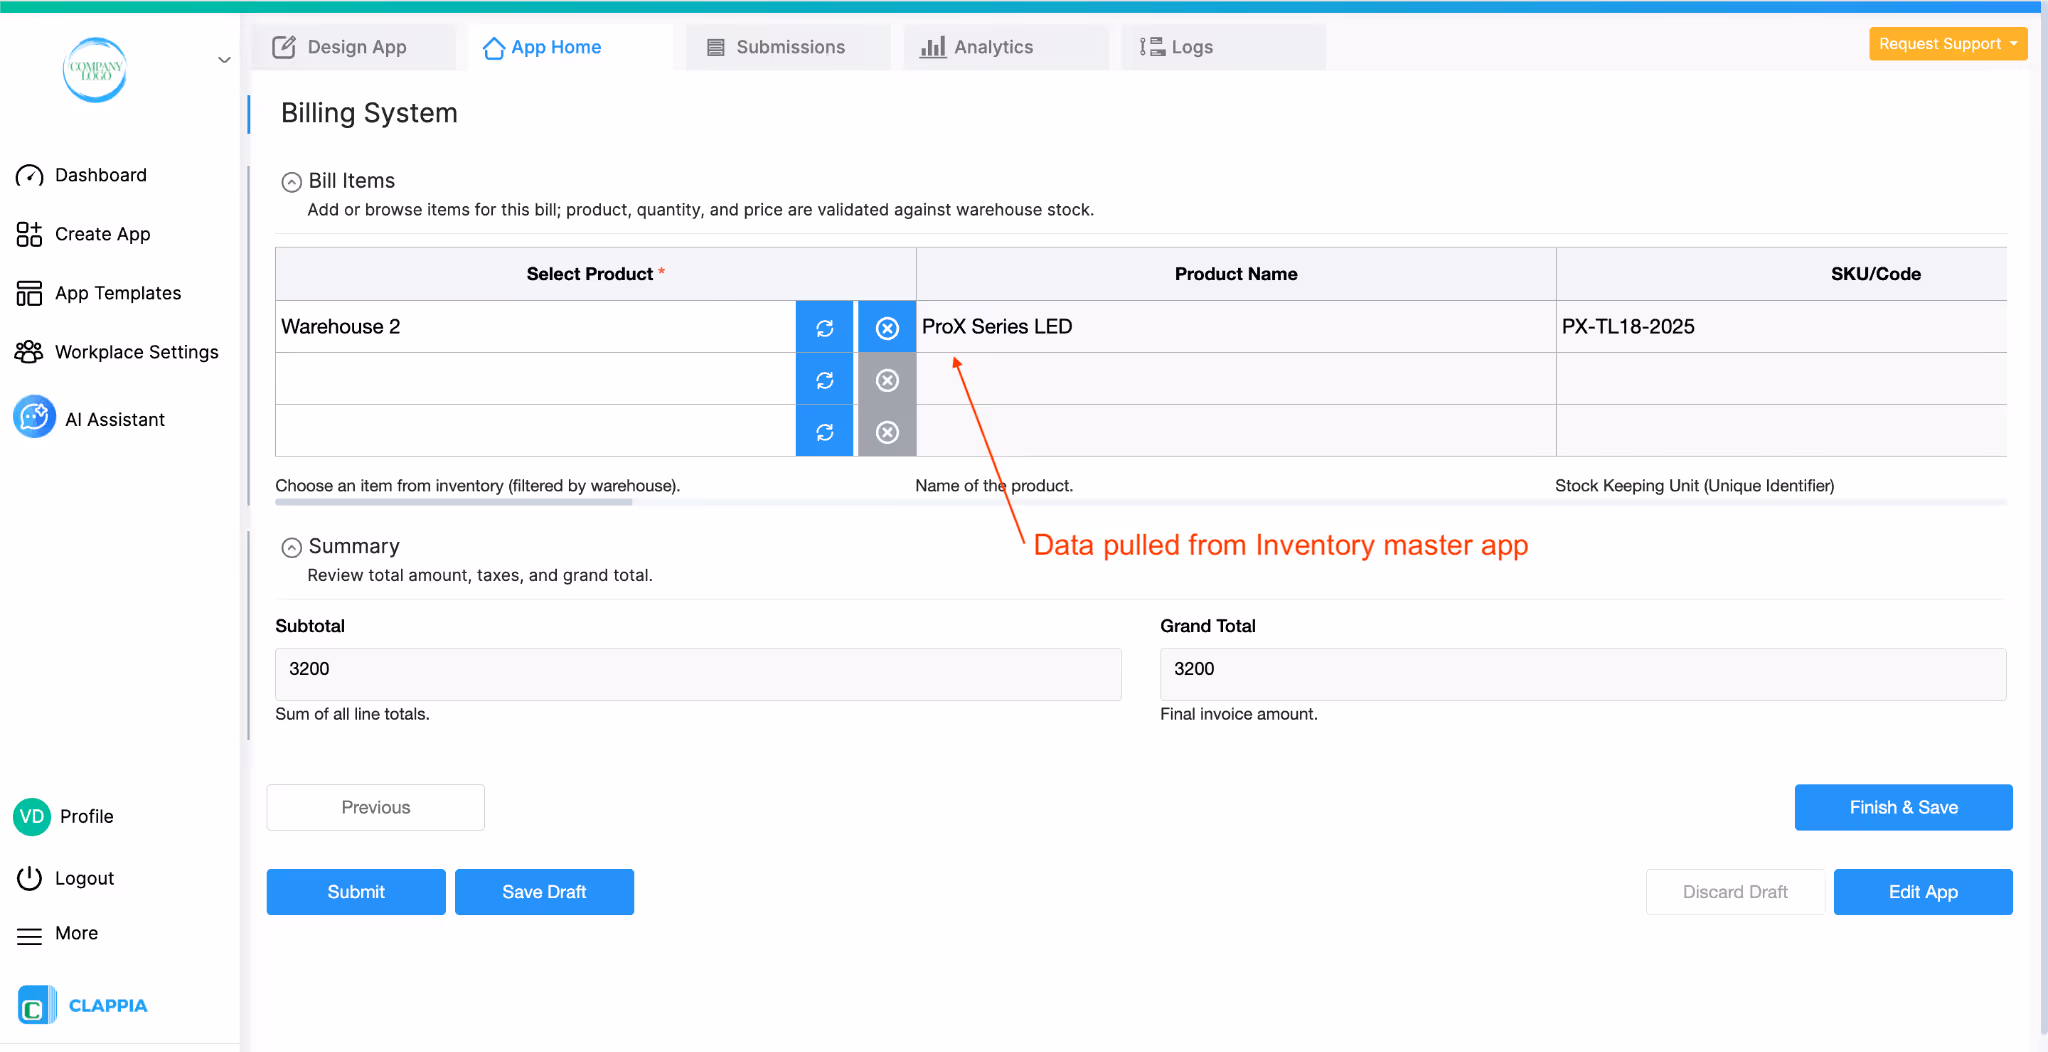Open the Request Support dropdown
The width and height of the screenshot is (2048, 1052).
pos(1947,43)
